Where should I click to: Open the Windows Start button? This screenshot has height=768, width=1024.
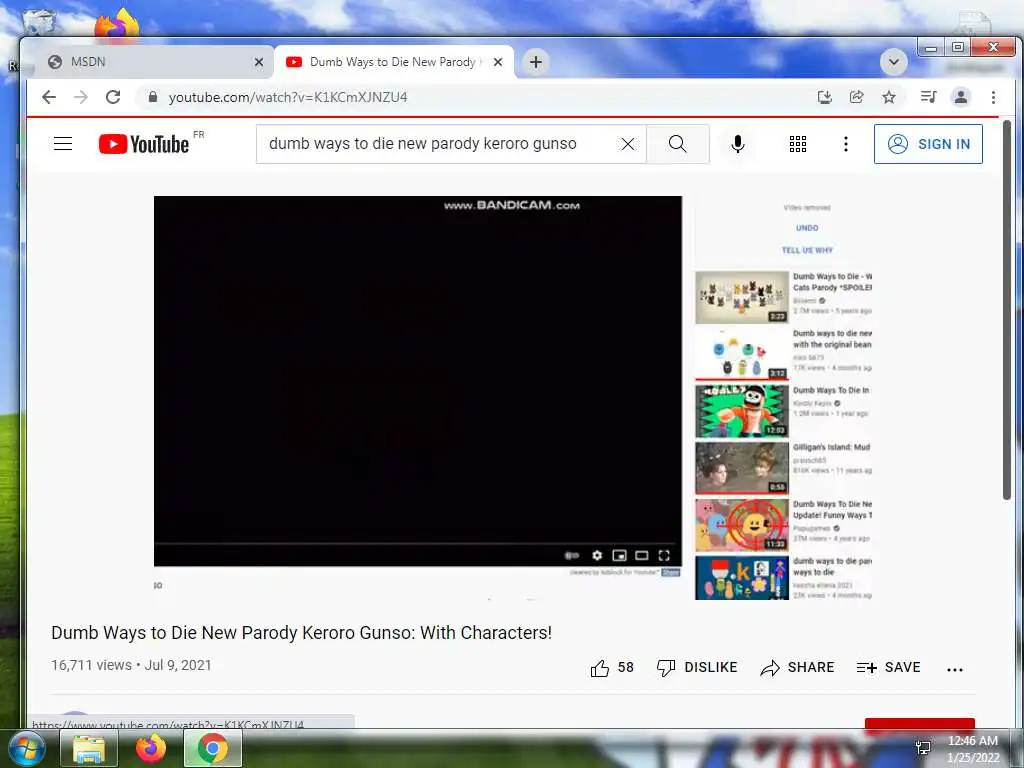click(25, 748)
